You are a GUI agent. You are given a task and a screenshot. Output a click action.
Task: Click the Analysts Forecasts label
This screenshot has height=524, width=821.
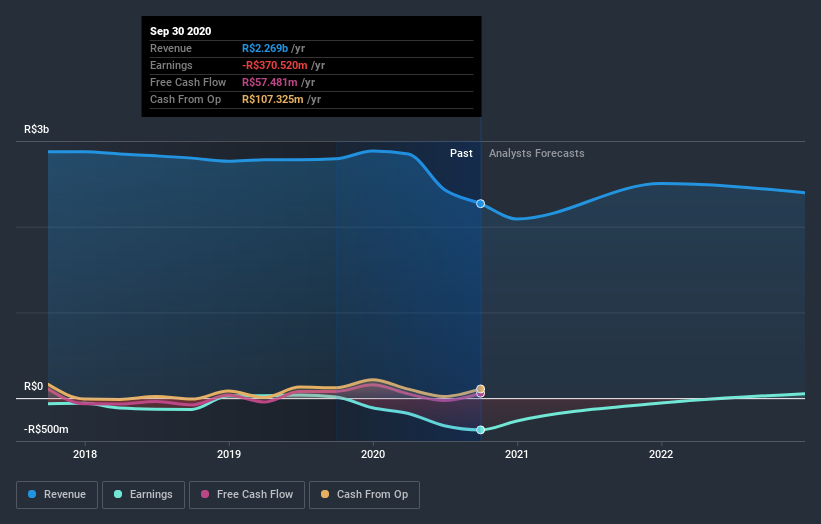[537, 153]
